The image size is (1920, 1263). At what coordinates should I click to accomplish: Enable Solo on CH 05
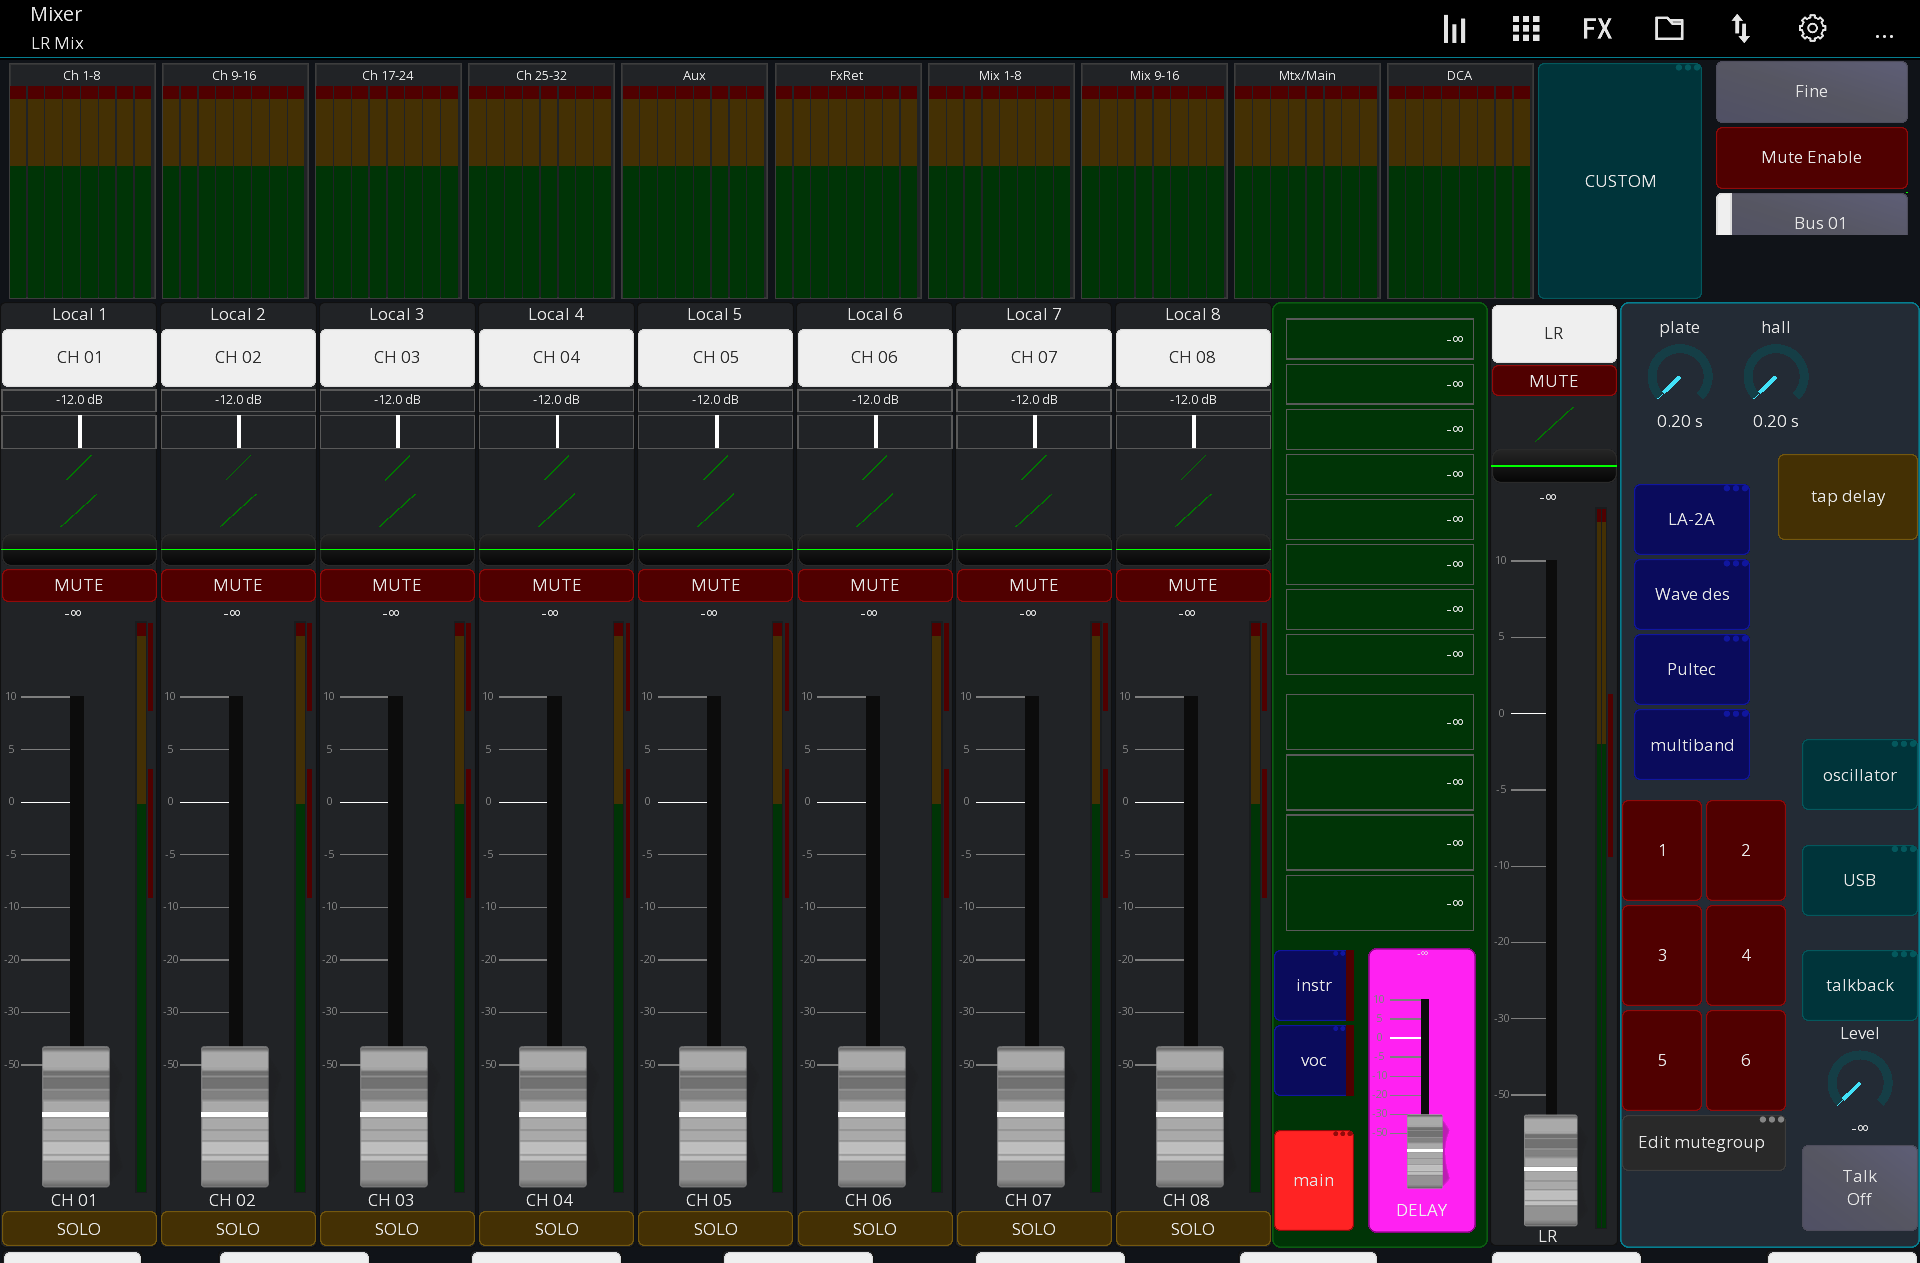pyautogui.click(x=714, y=1228)
